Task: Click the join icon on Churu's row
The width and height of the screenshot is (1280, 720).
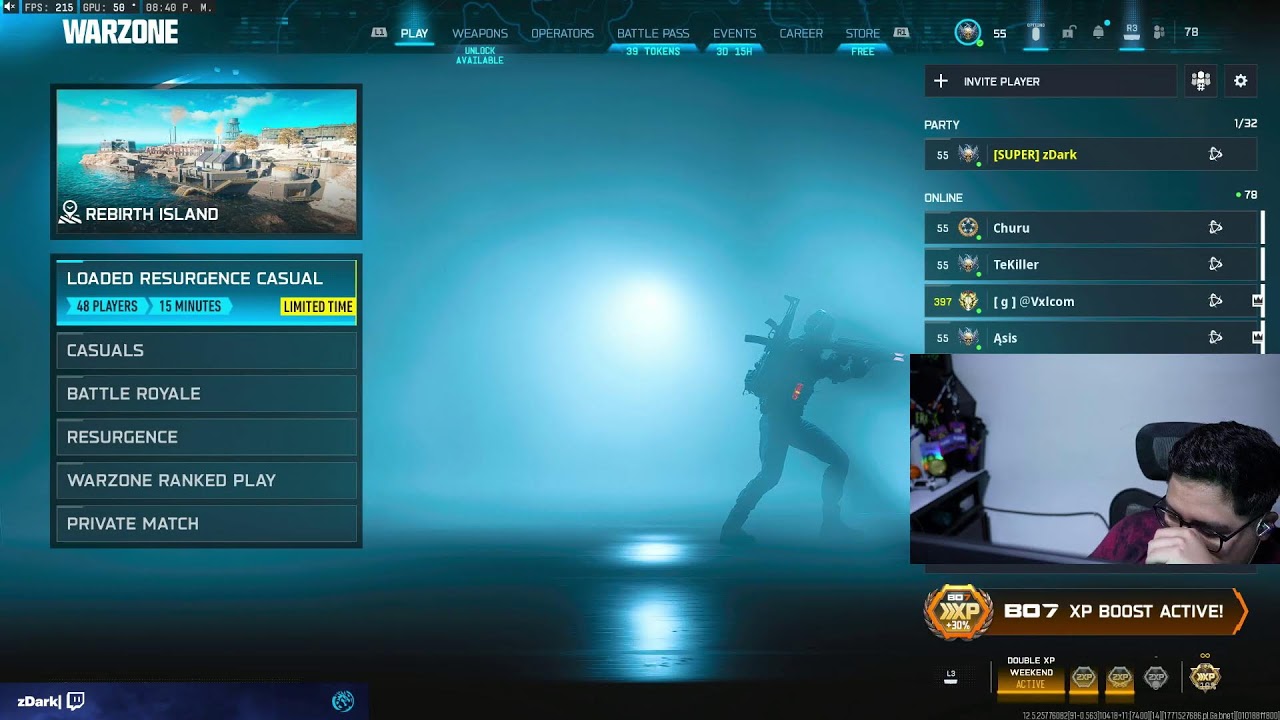Action: click(1216, 228)
